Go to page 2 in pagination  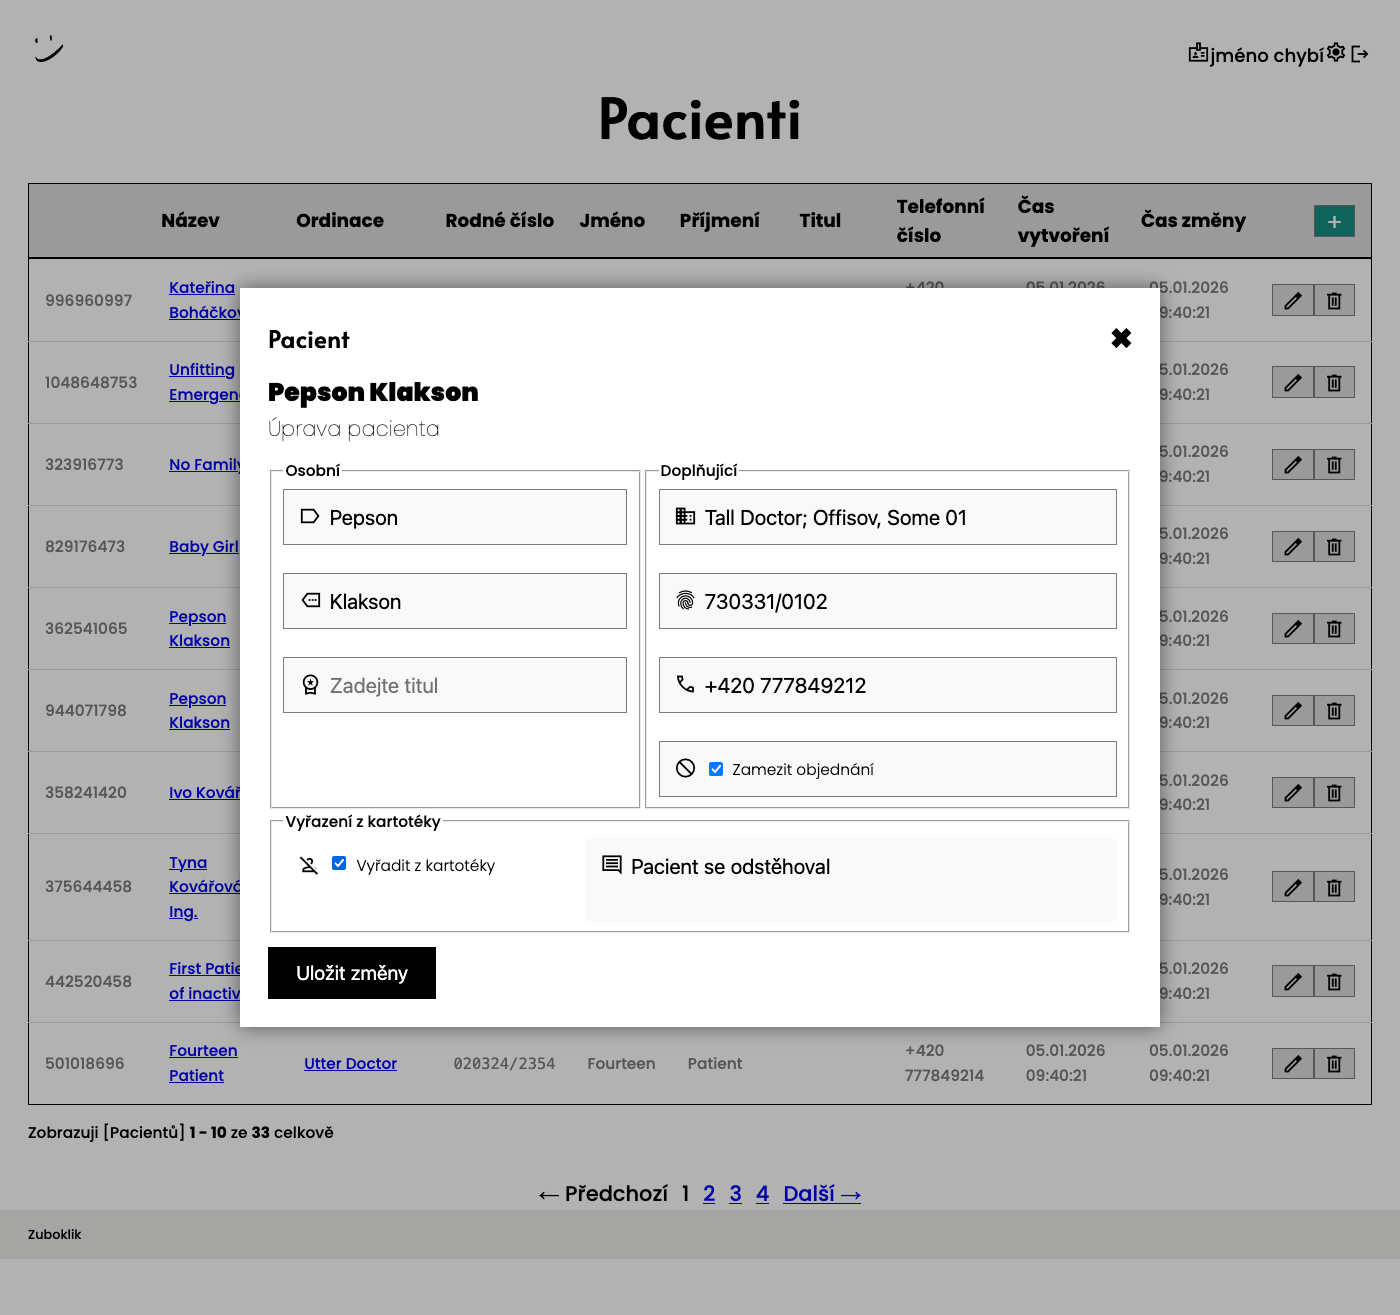pyautogui.click(x=709, y=1193)
